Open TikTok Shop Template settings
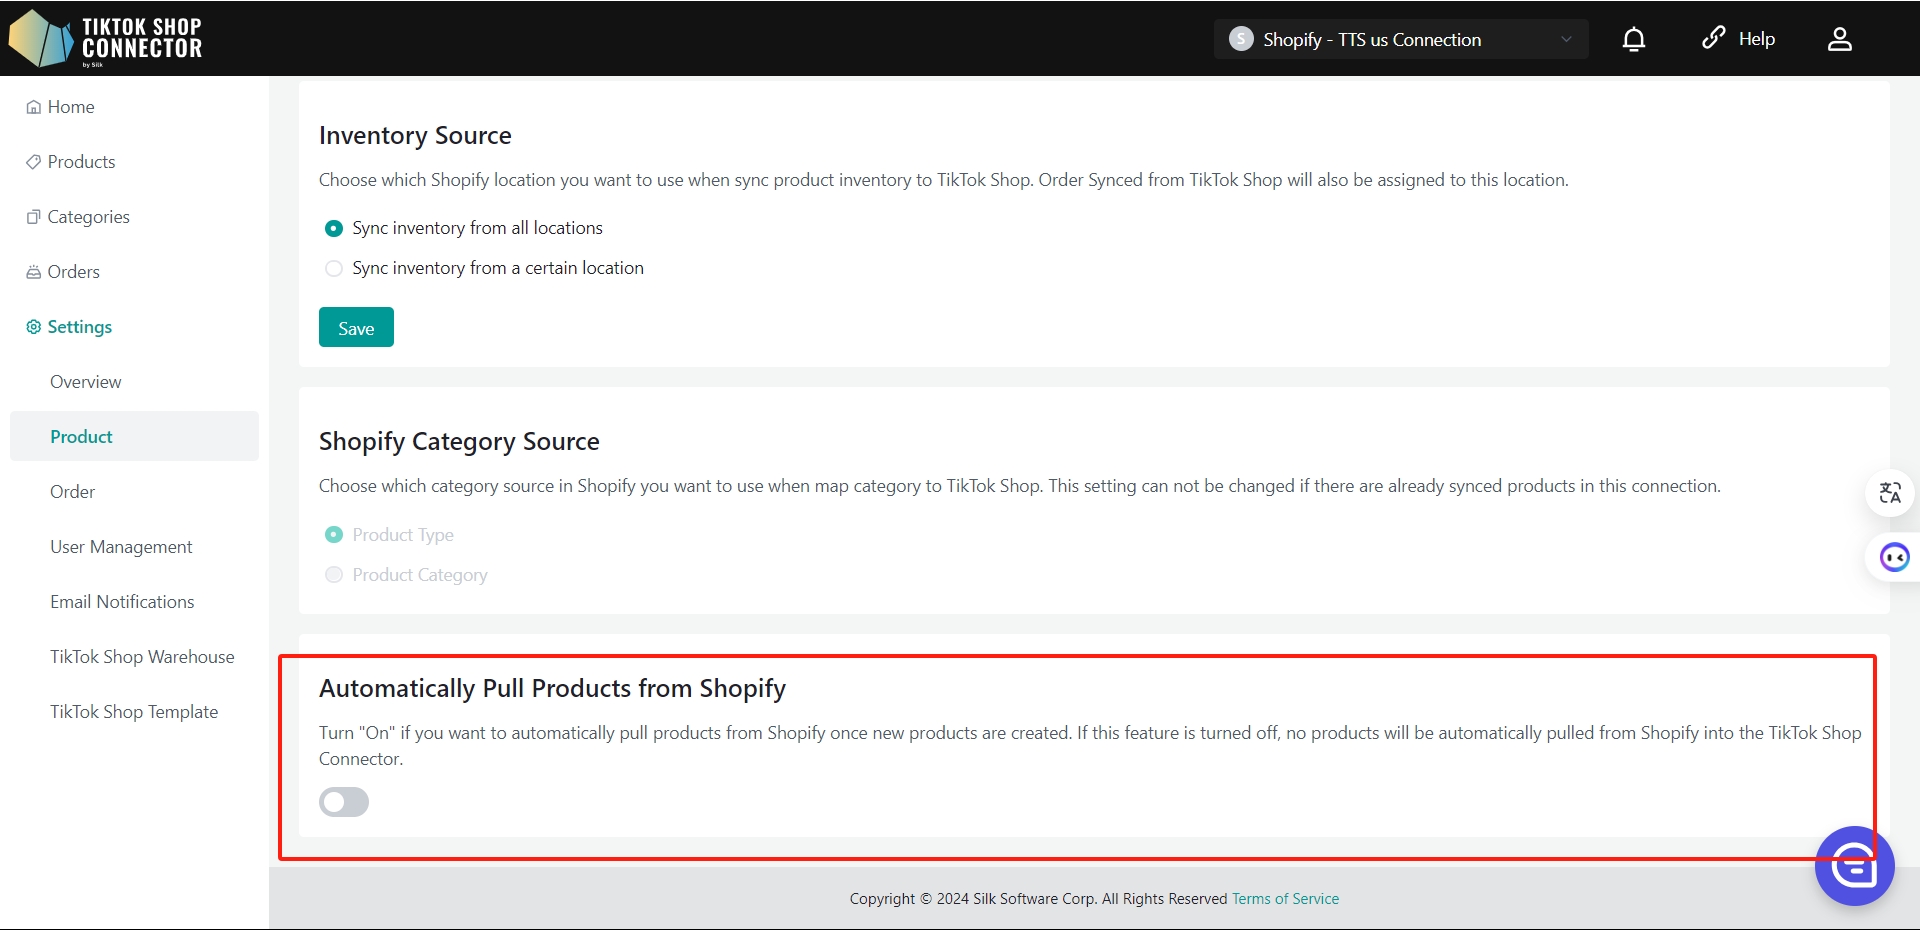The width and height of the screenshot is (1920, 930). point(134,712)
